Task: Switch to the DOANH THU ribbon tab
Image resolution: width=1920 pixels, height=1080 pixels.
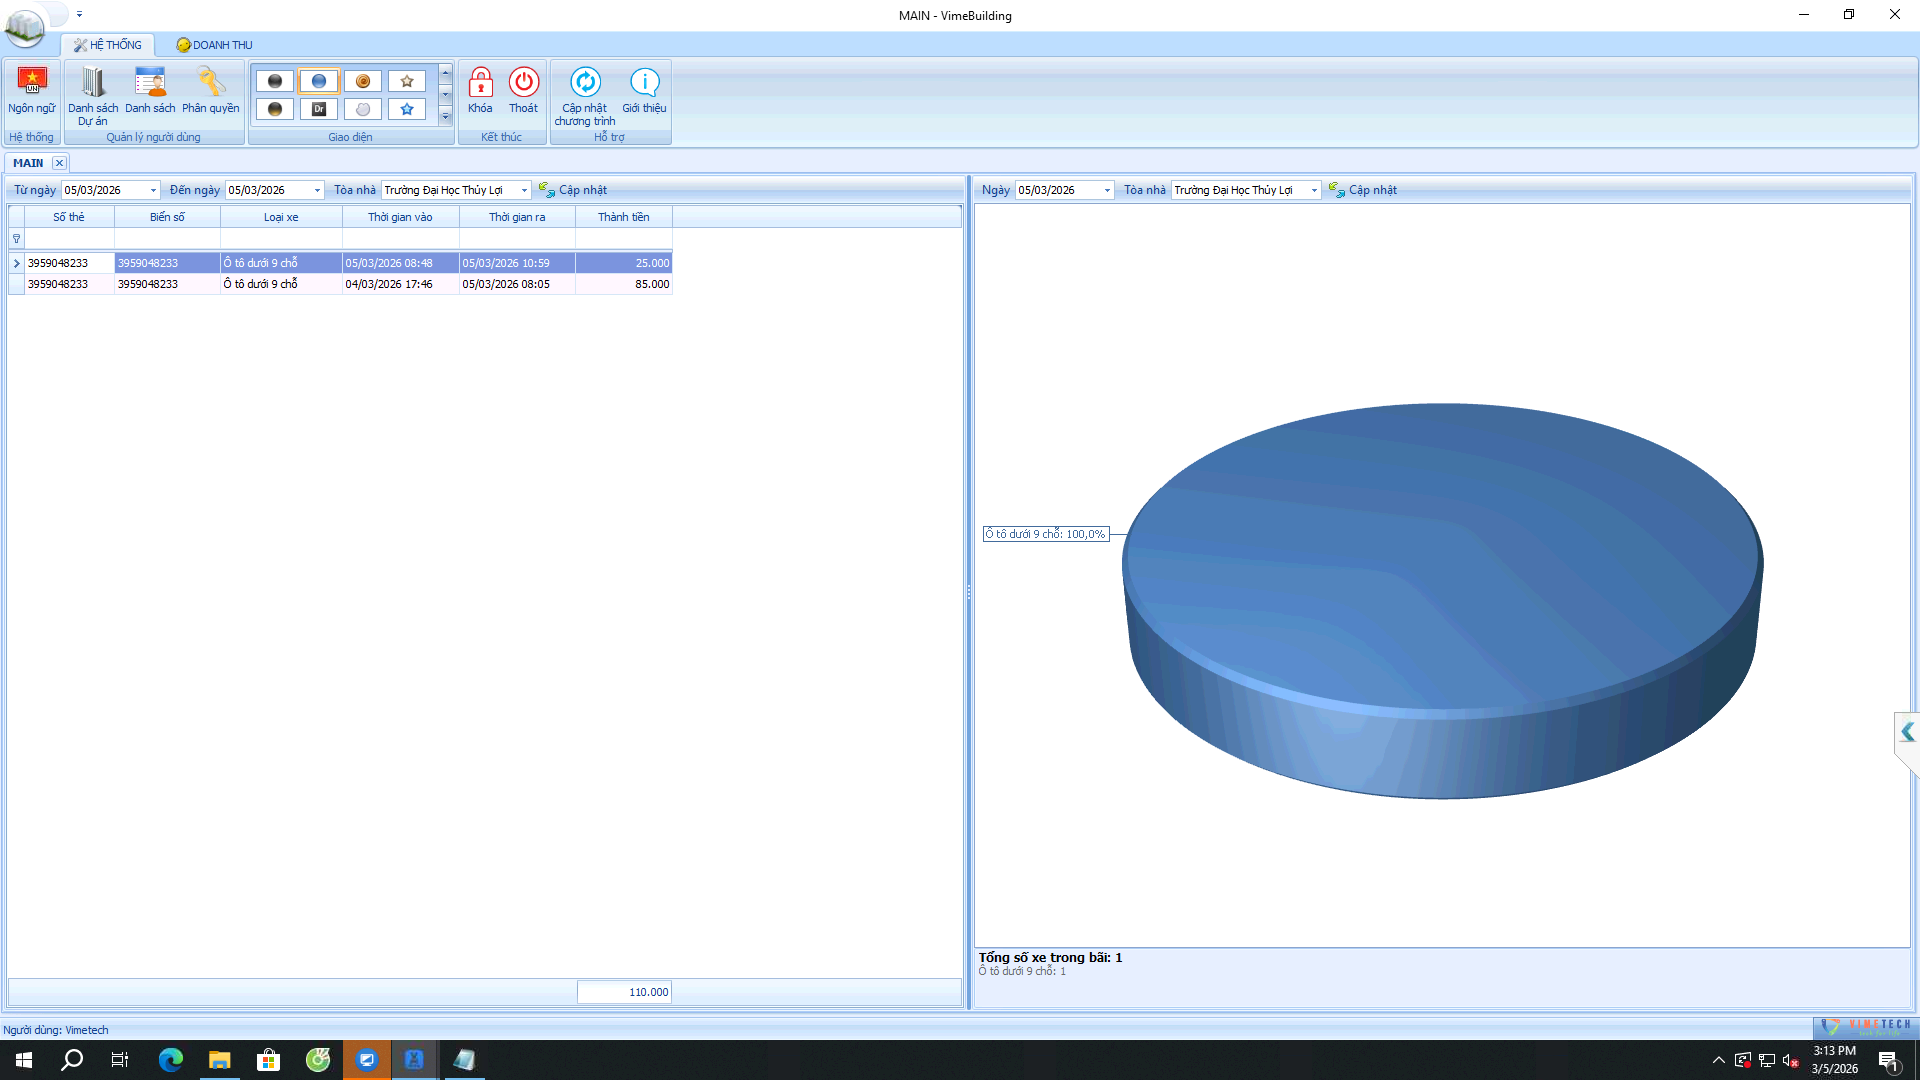Action: click(x=214, y=45)
